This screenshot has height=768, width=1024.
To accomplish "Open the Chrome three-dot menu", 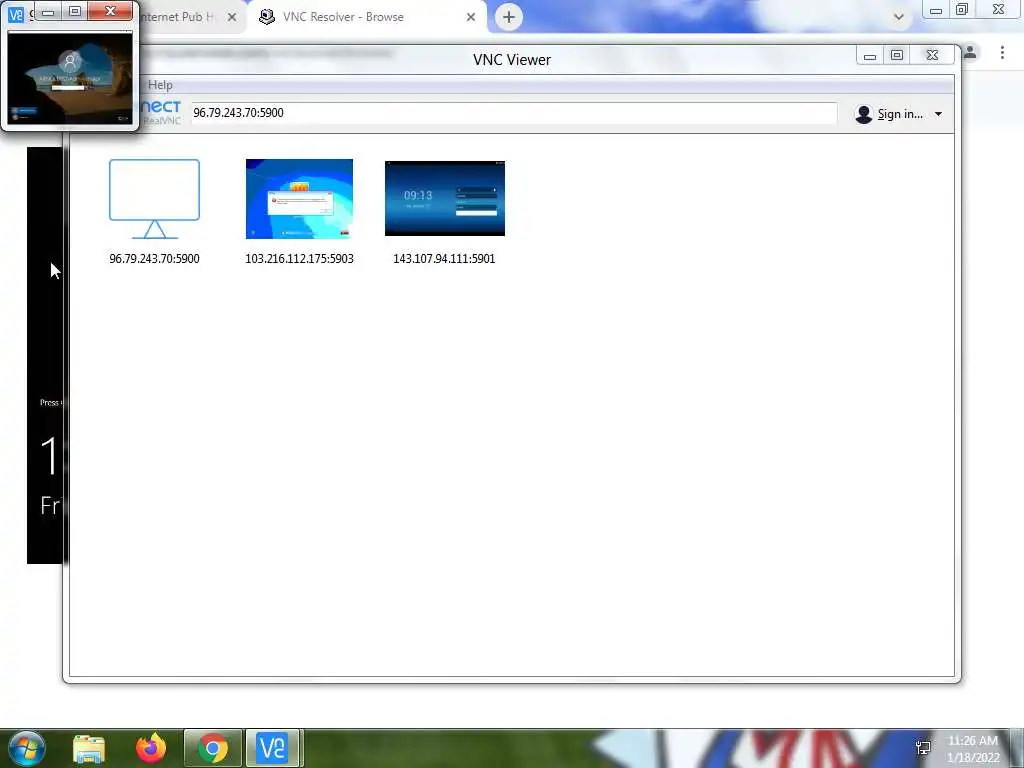I will (1002, 52).
